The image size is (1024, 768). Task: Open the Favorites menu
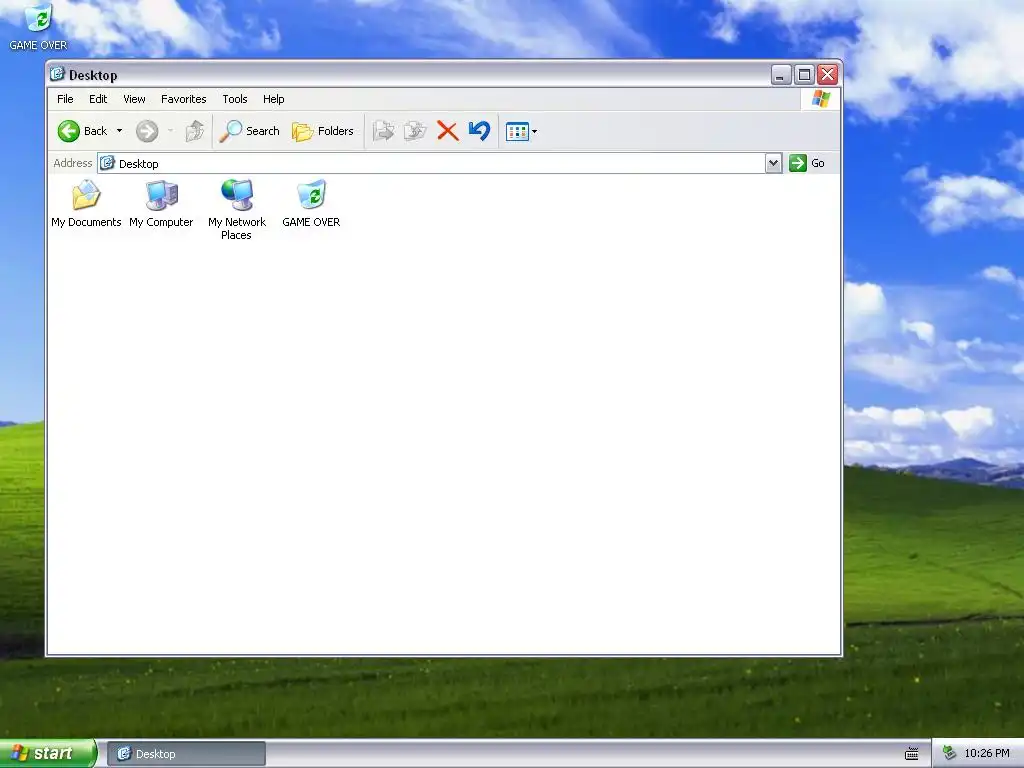(x=184, y=99)
